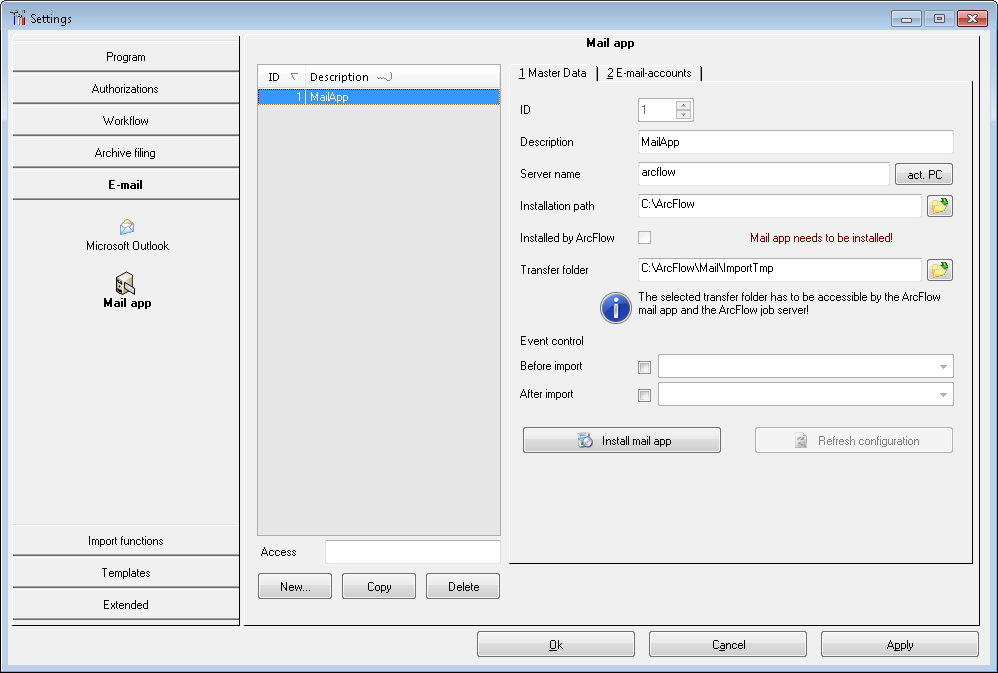Browse for Transfer folder location
Image resolution: width=998 pixels, height=673 pixels.
coord(939,270)
